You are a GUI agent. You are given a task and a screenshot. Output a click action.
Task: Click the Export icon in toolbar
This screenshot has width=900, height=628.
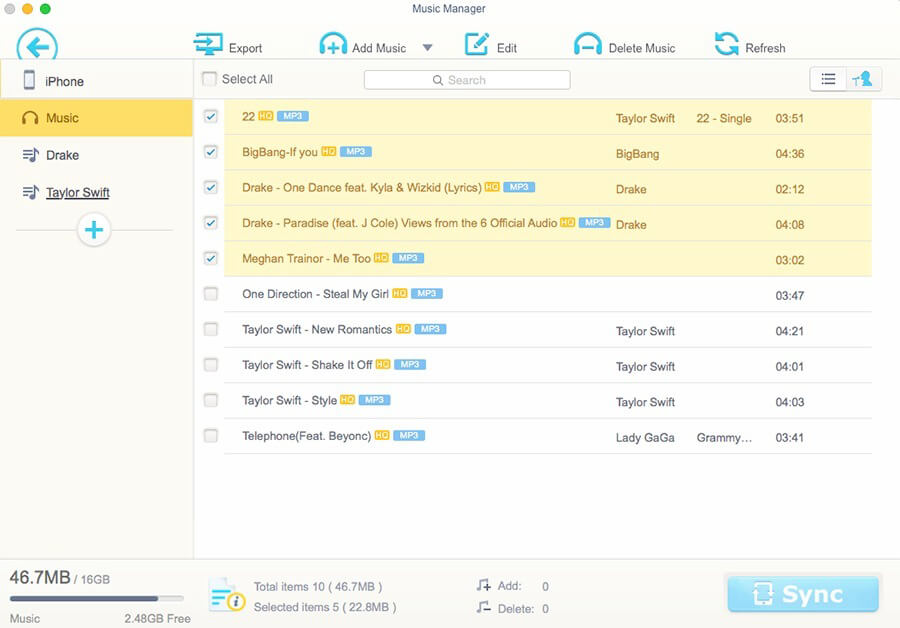point(208,46)
